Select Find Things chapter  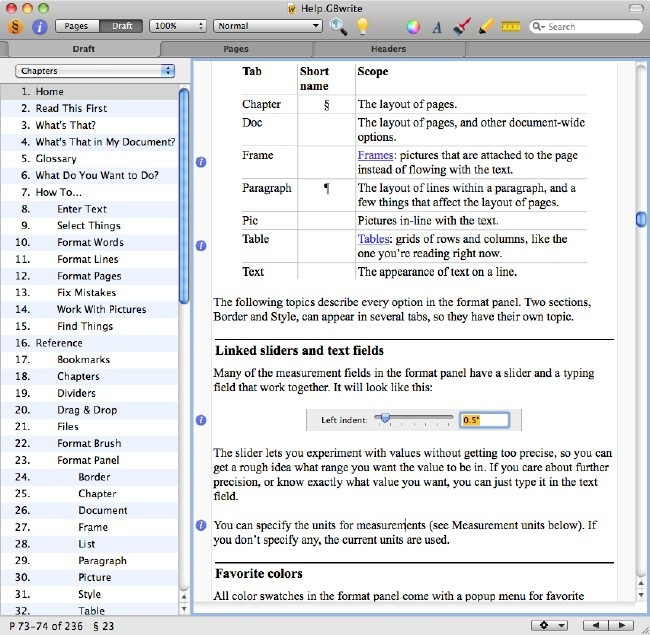(x=90, y=326)
